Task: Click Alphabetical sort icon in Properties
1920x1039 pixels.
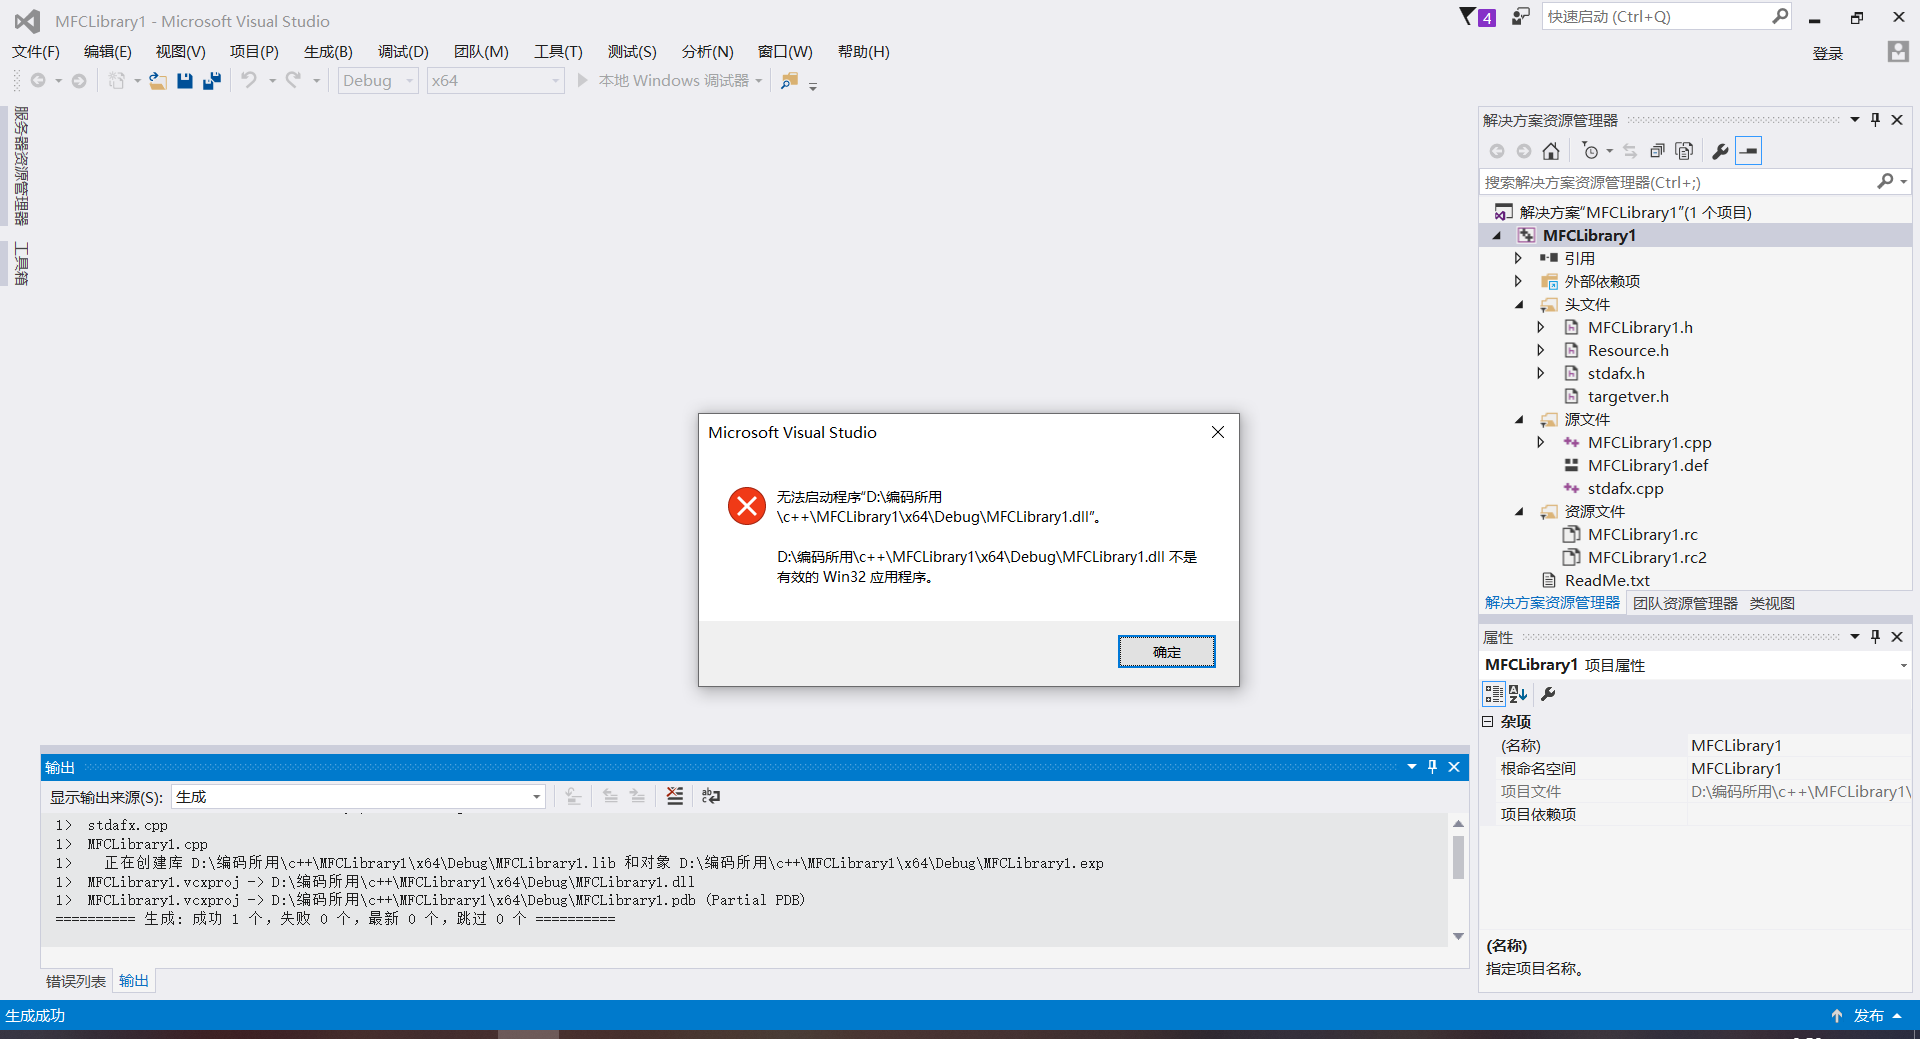Action: 1518,694
